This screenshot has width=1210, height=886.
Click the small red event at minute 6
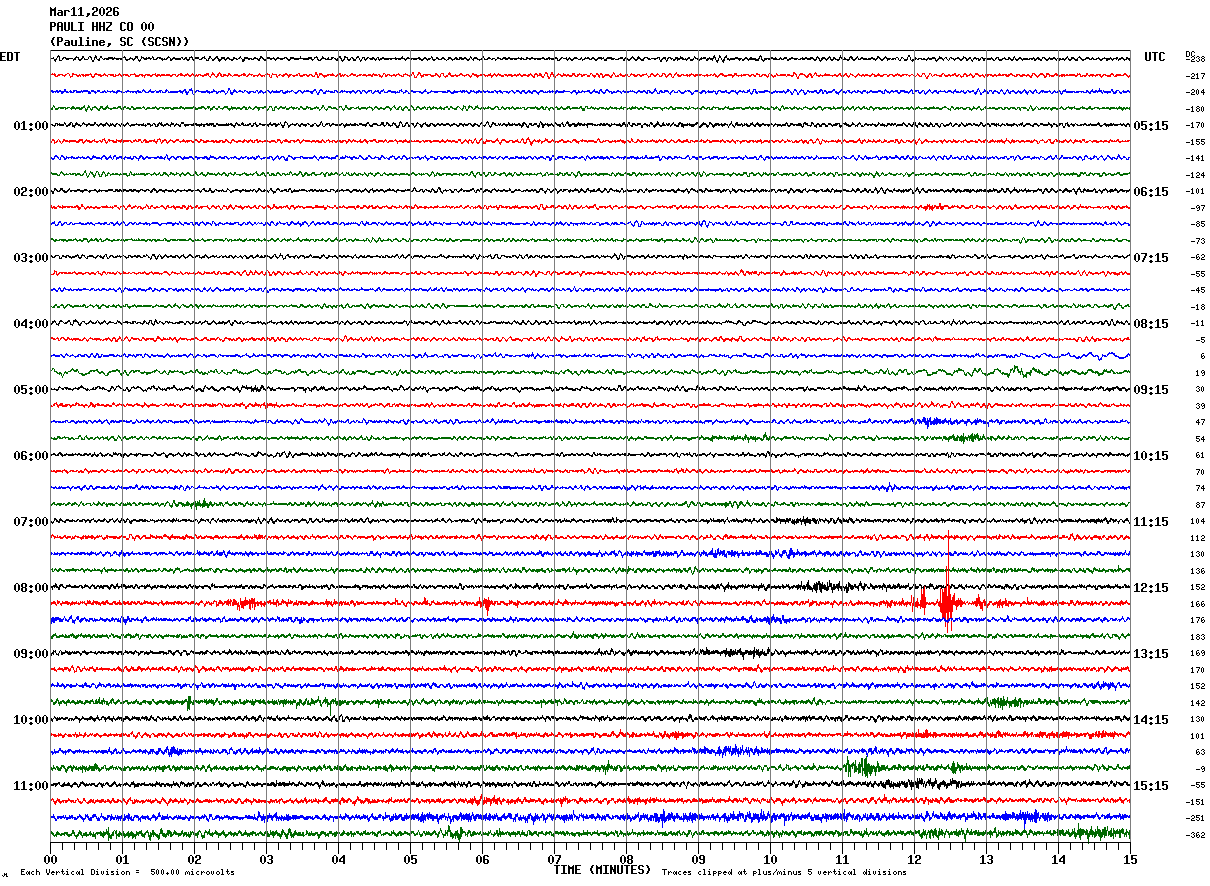tap(486, 603)
